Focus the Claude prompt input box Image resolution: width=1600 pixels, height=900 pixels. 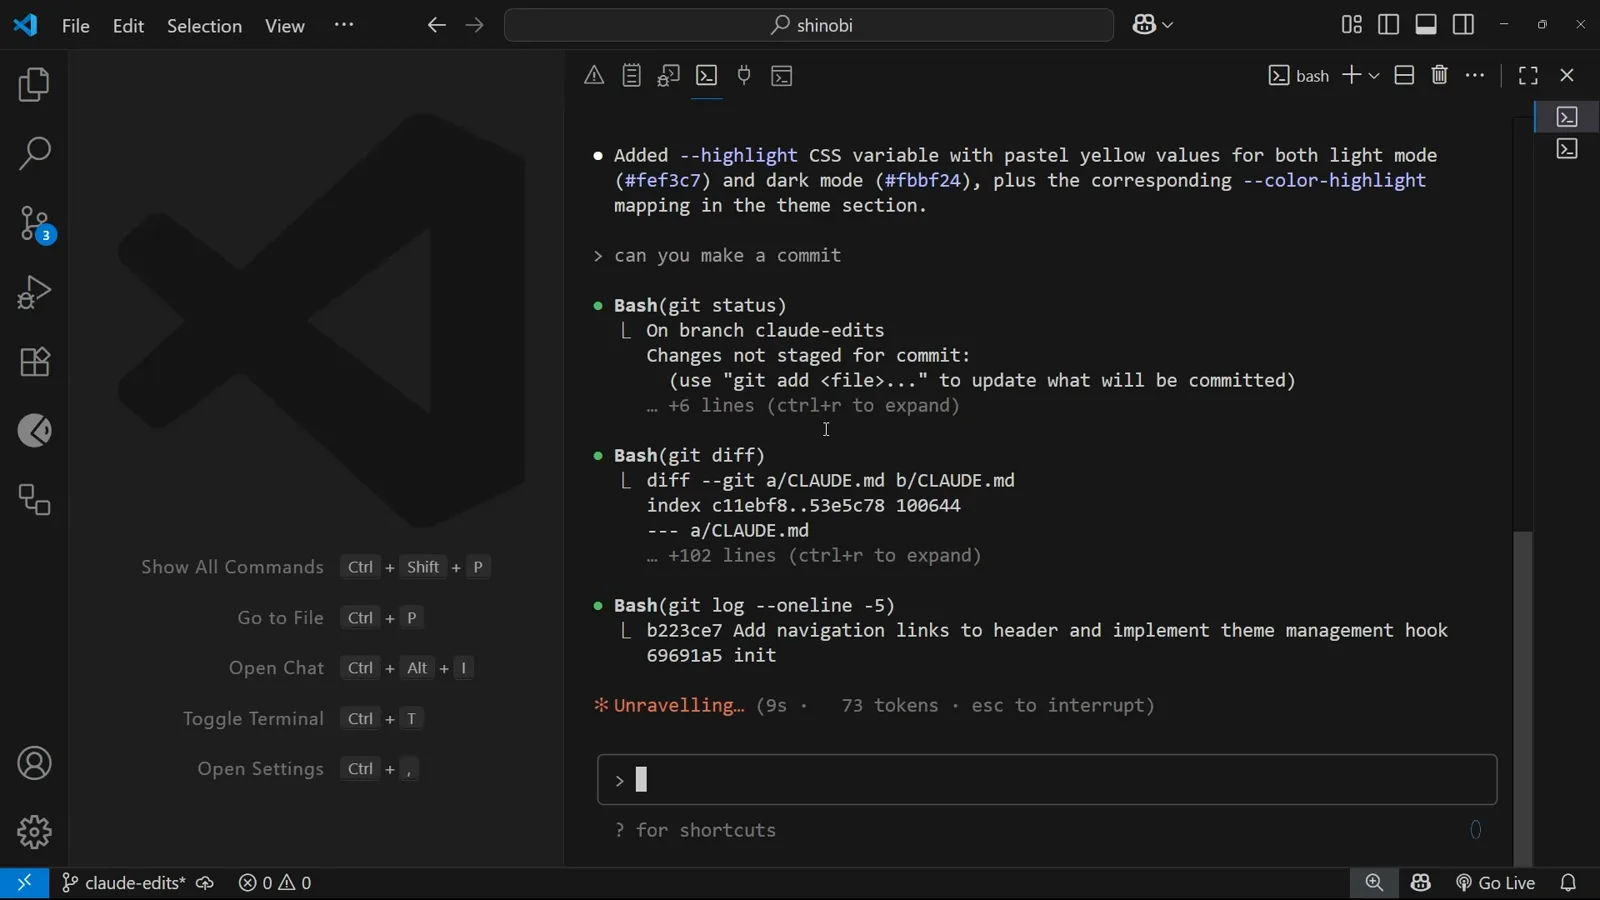[x=1047, y=780]
